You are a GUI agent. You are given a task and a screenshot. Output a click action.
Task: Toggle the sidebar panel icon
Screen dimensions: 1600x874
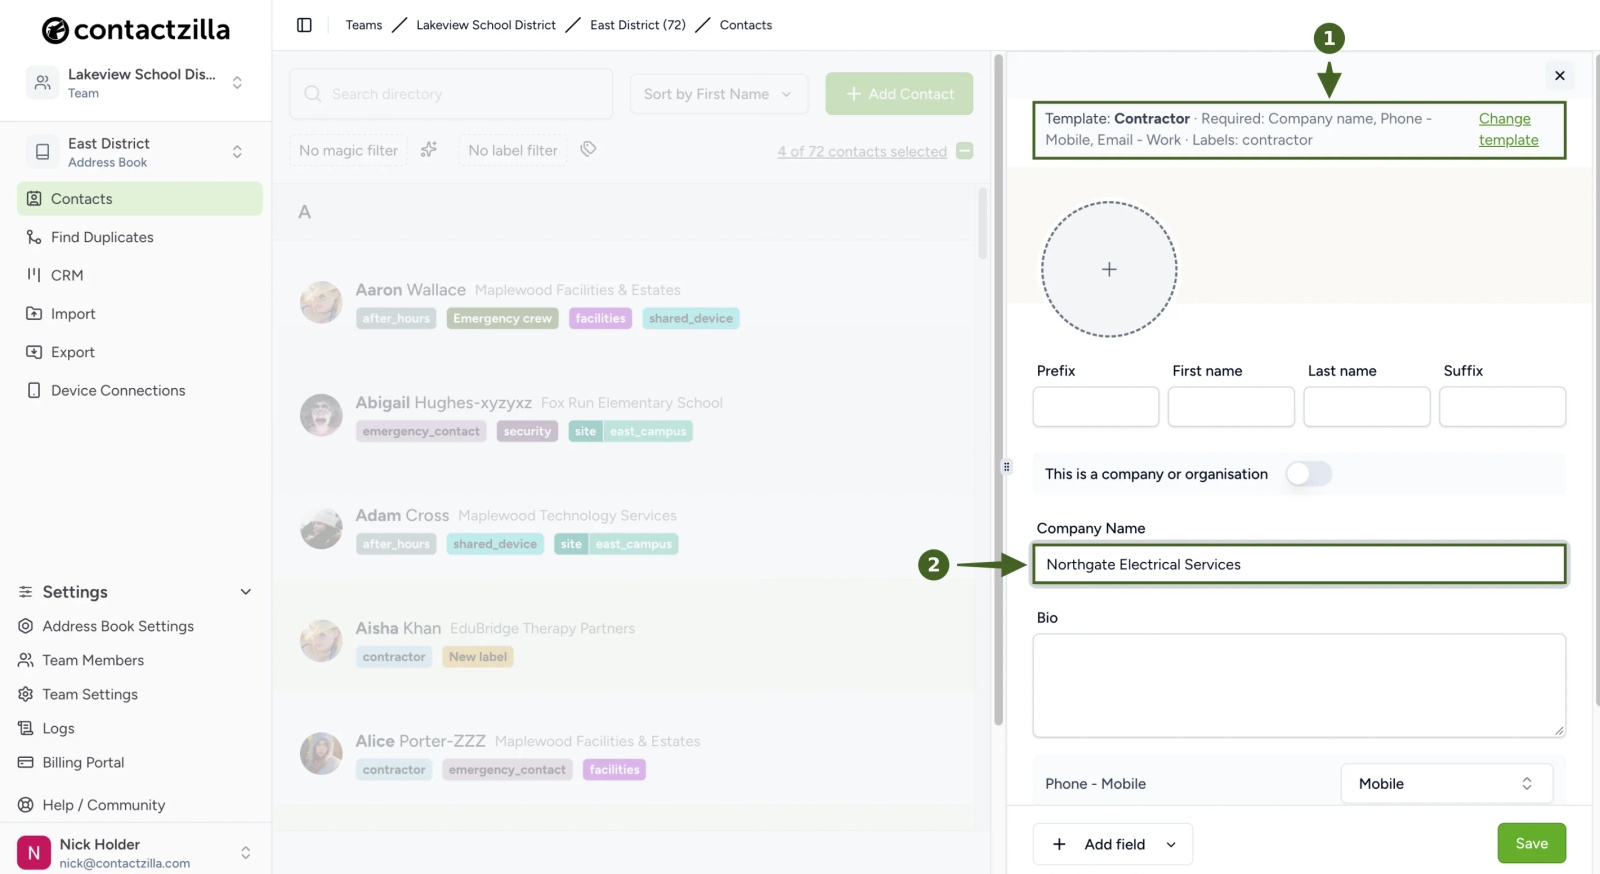point(304,25)
